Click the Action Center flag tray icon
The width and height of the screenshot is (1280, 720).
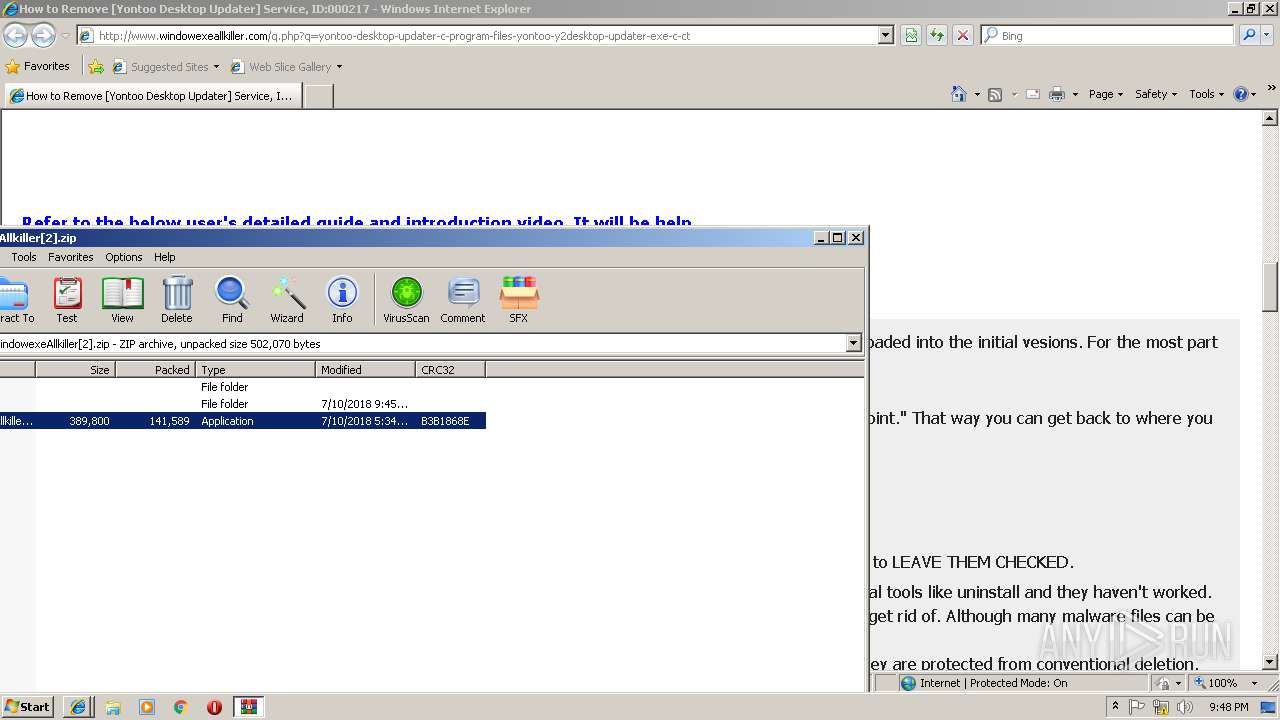tap(1138, 707)
